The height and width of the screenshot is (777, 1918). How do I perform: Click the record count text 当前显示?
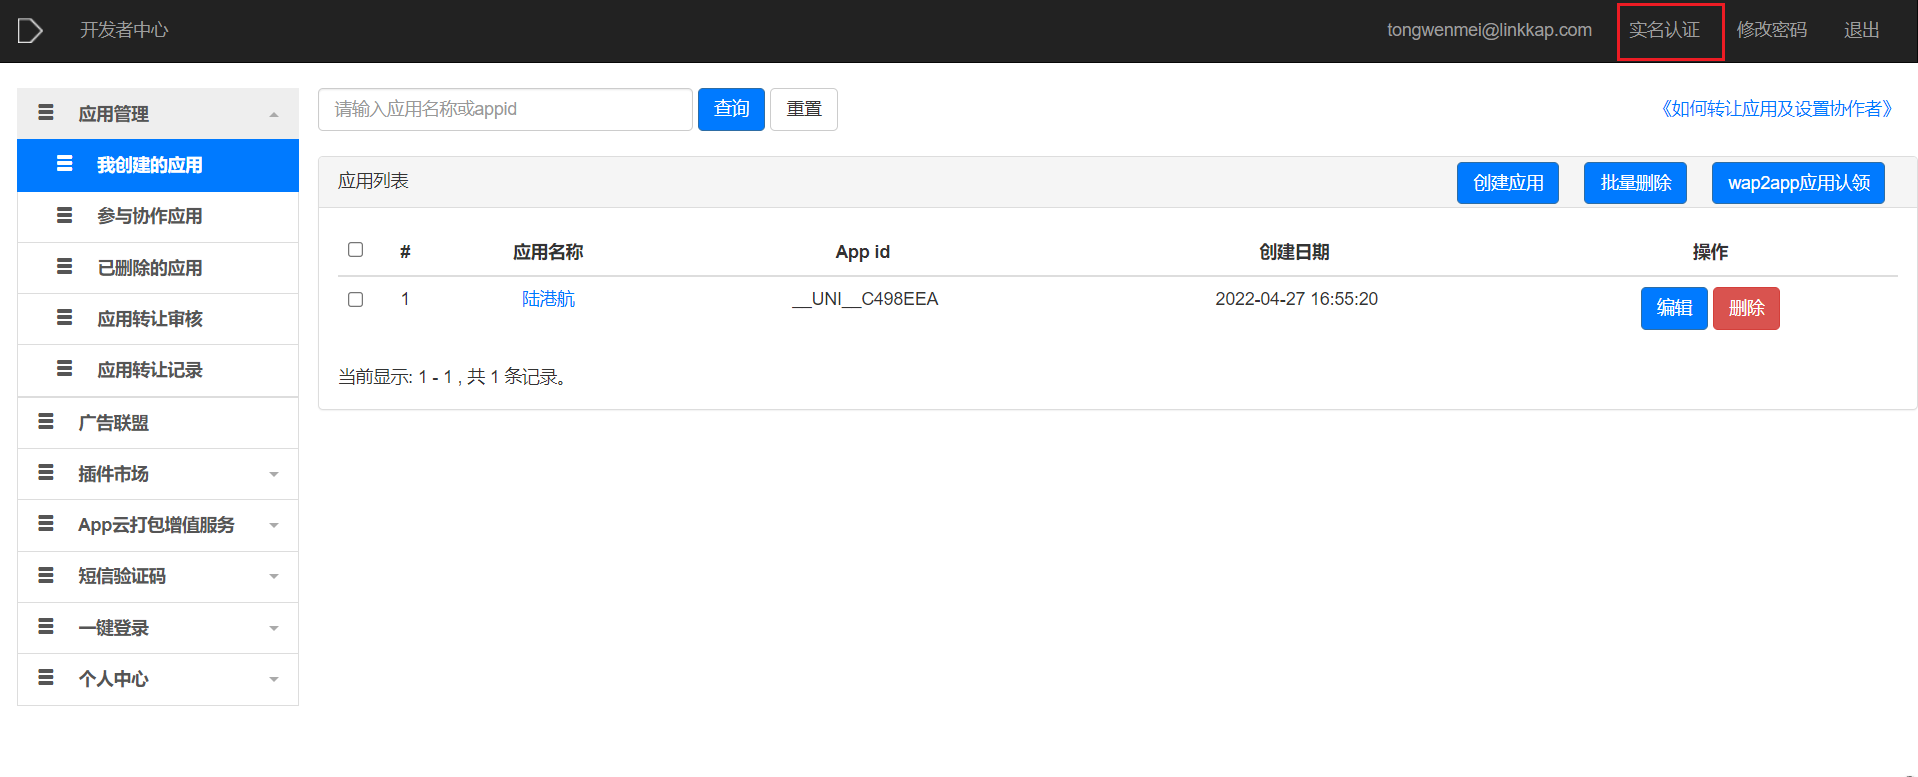(454, 377)
